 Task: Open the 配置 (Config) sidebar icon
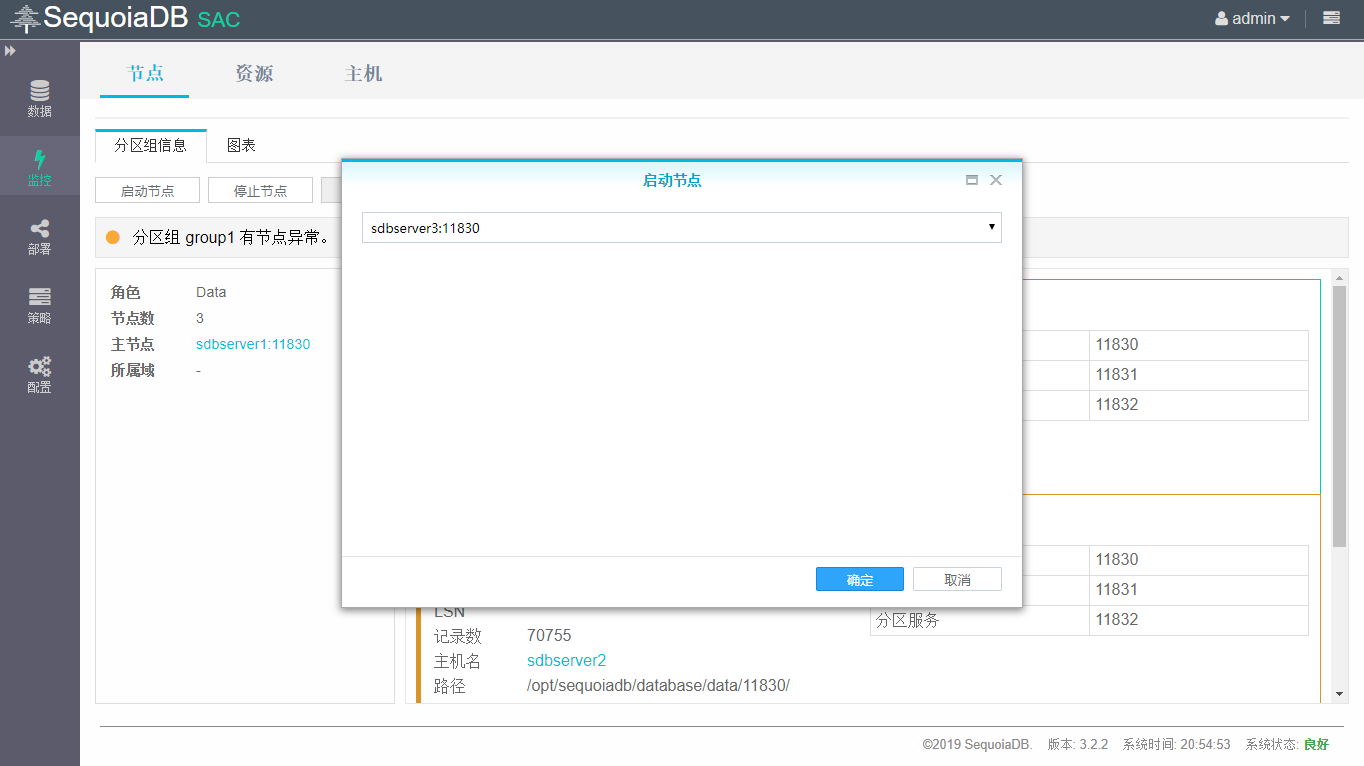[40, 375]
